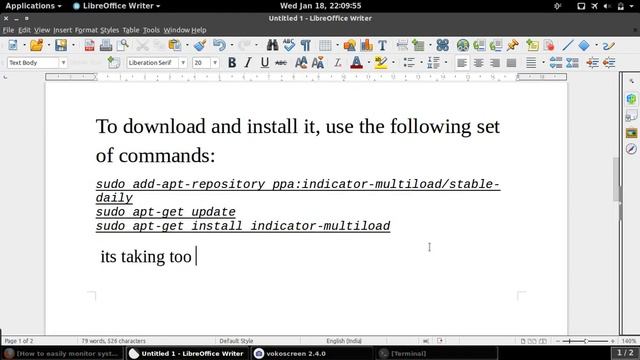
Task: Apply yellow highlighting color swatch
Action: (x=381, y=62)
